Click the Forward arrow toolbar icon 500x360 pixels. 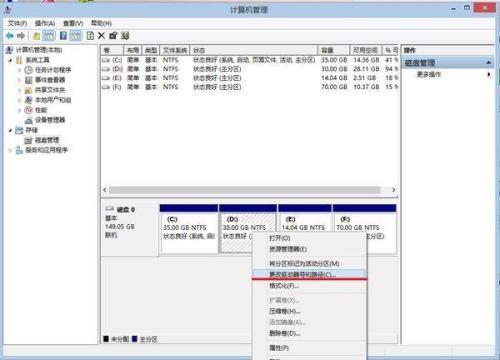pos(21,36)
